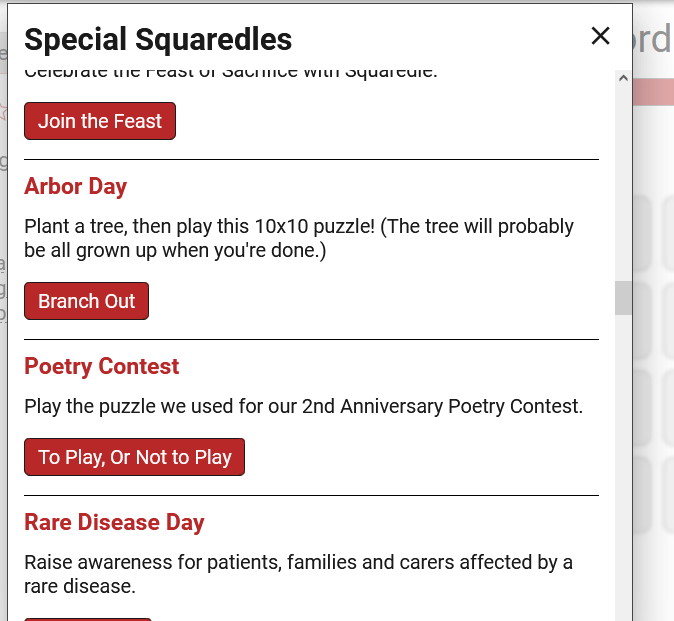This screenshot has height=621, width=674.
Task: Click the scrollbar up arrow in the dialog
Action: (623, 77)
